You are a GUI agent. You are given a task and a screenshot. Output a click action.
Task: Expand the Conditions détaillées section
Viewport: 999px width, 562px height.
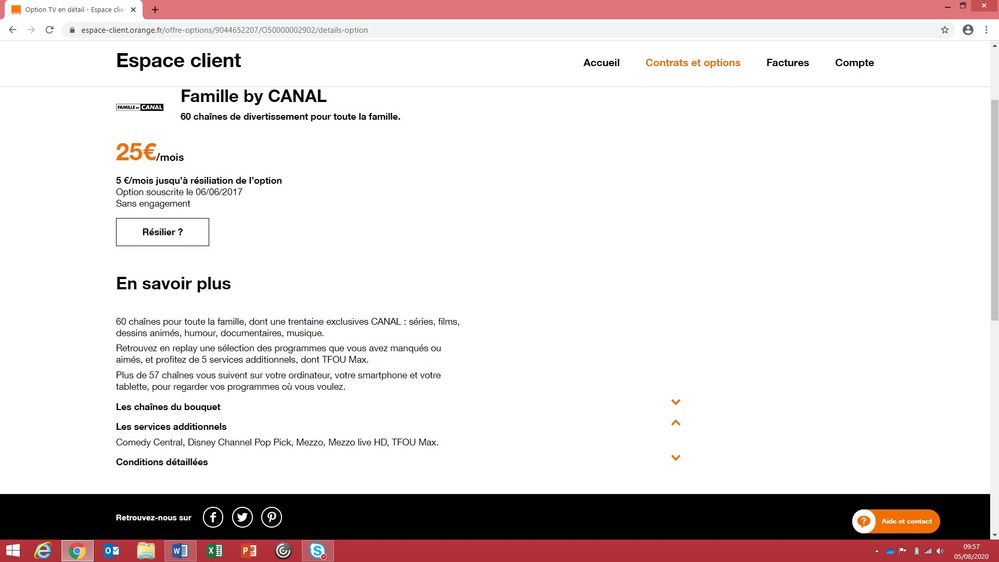coord(675,458)
